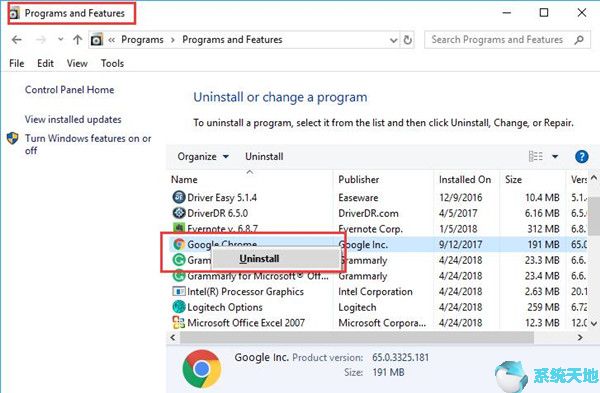600x393 pixels.
Task: Open View installed updates link
Action: (x=73, y=119)
